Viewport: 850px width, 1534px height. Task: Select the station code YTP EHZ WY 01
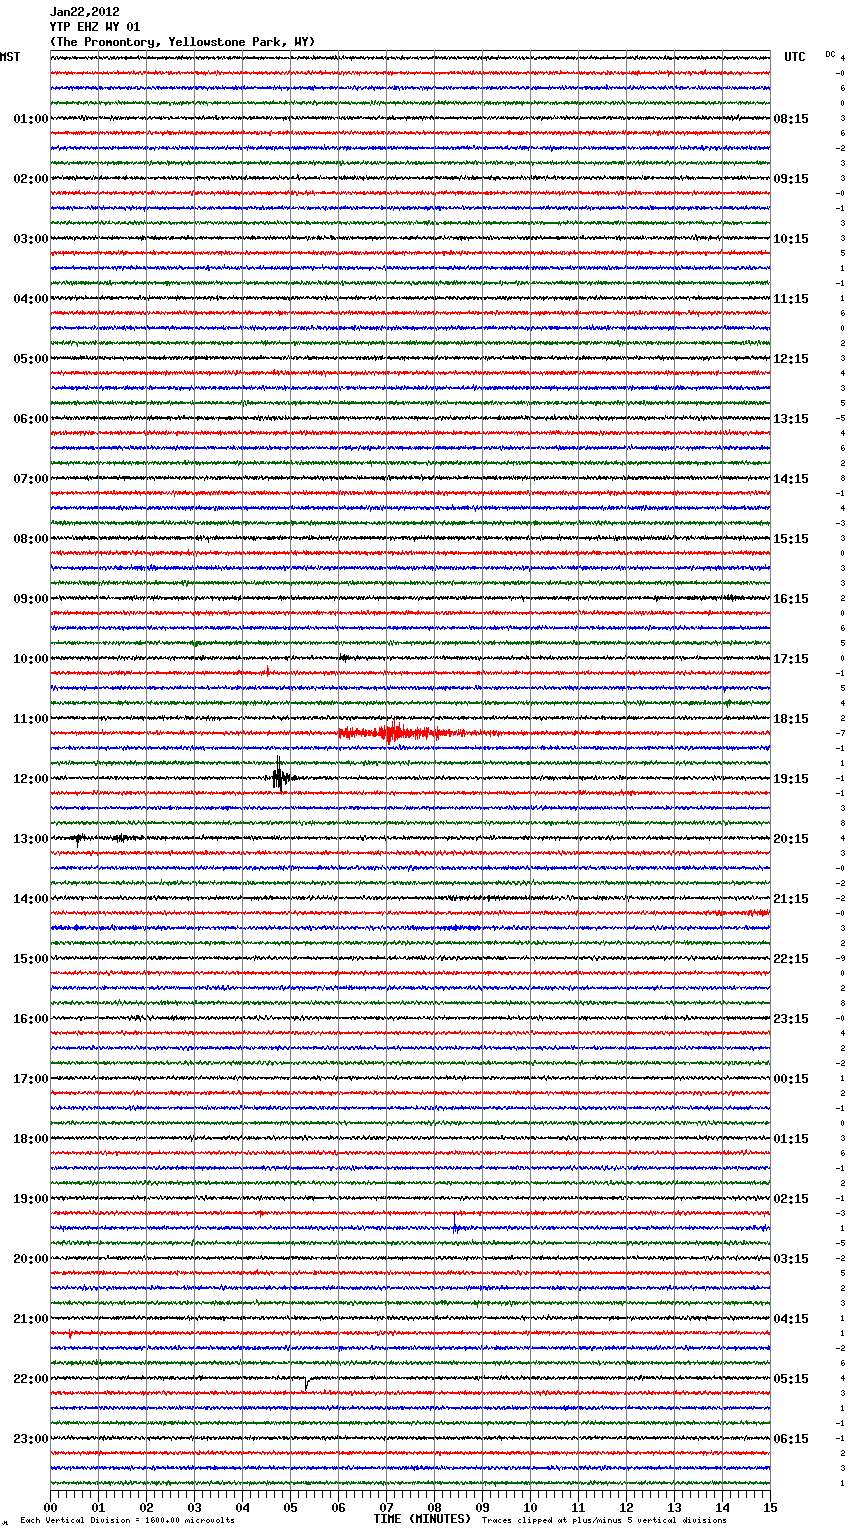point(95,27)
